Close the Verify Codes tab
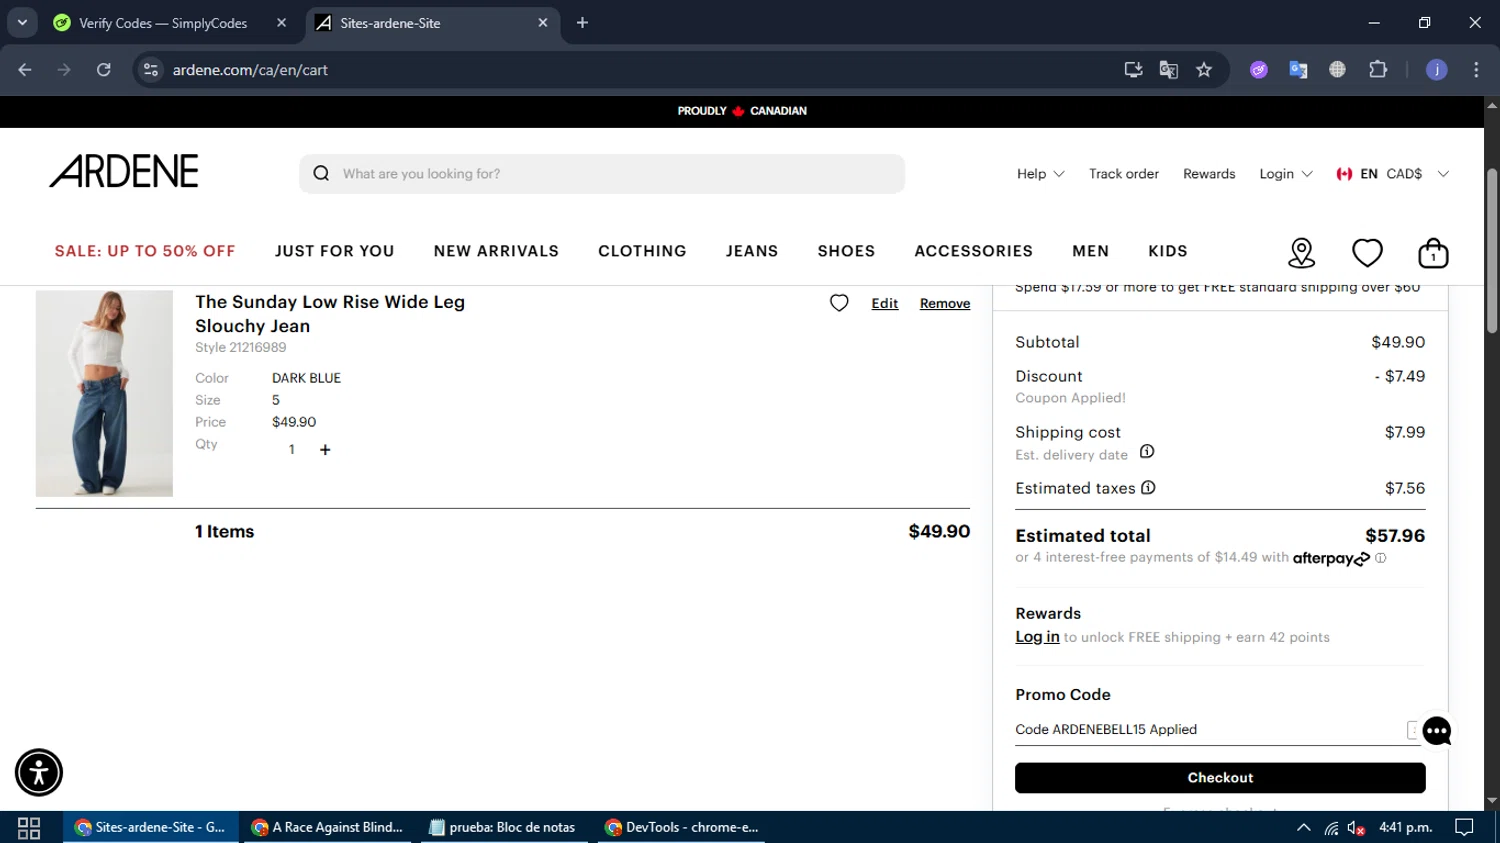This screenshot has height=843, width=1500. pos(282,23)
